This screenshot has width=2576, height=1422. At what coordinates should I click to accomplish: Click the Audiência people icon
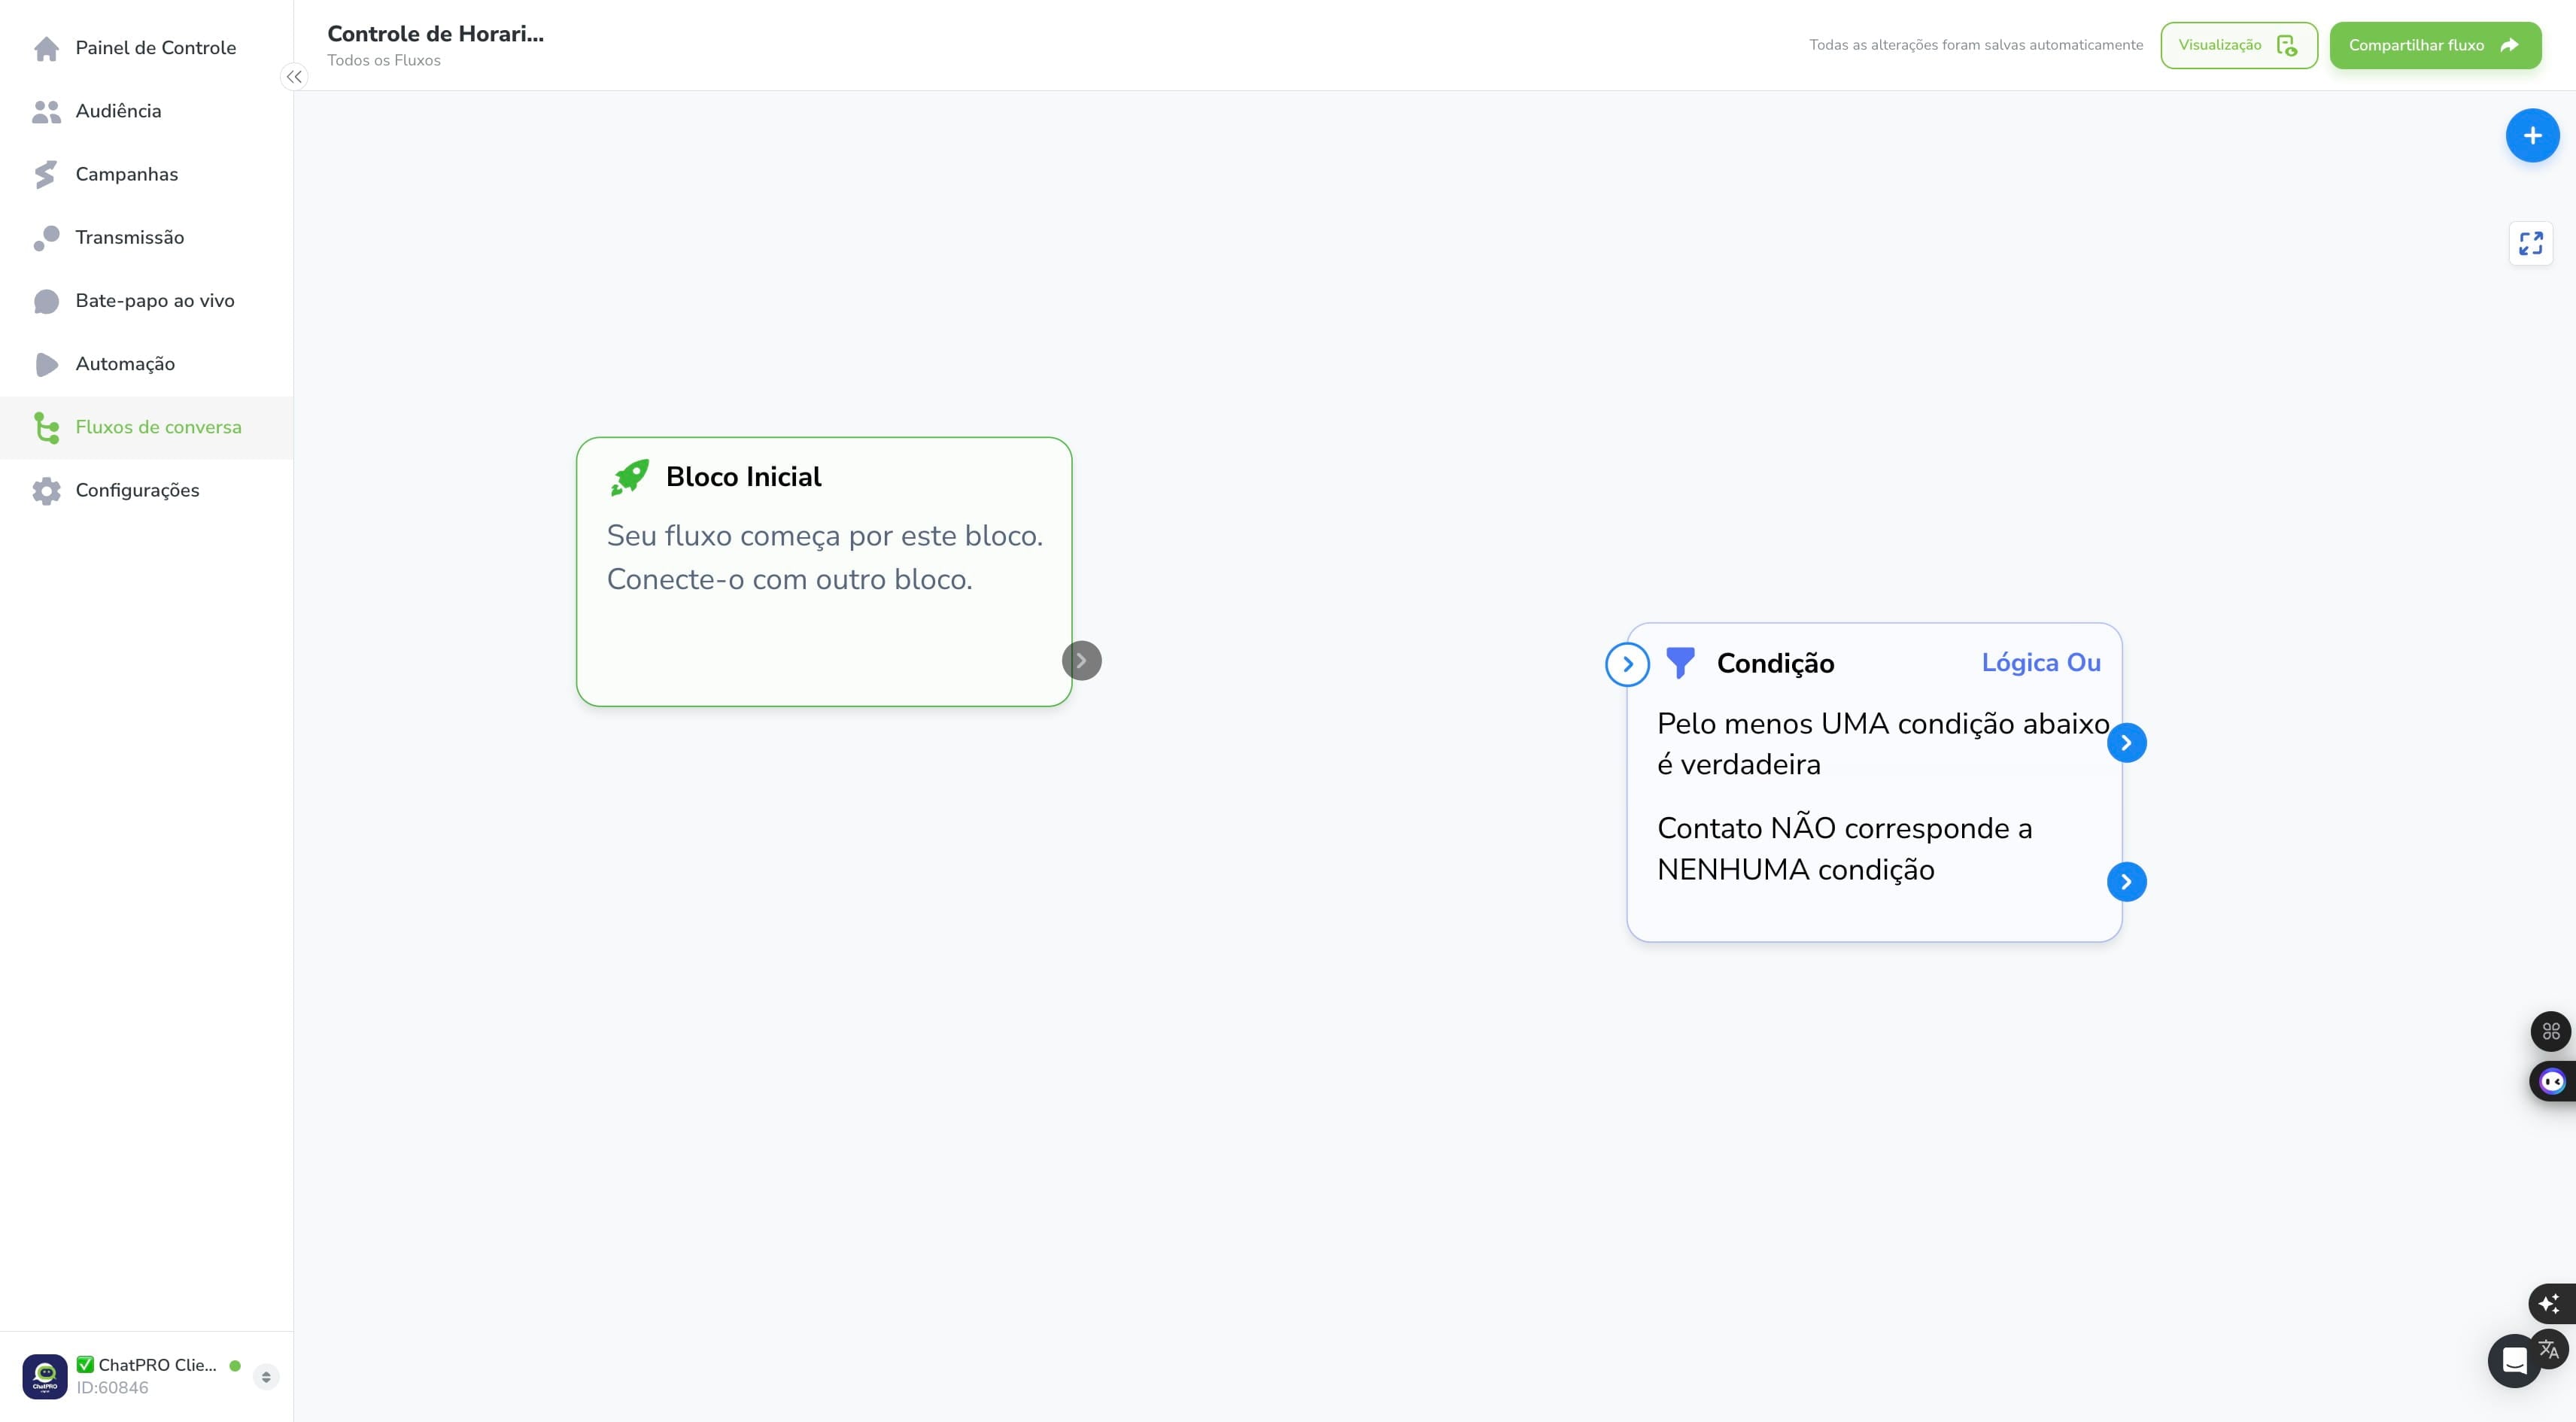tap(46, 111)
